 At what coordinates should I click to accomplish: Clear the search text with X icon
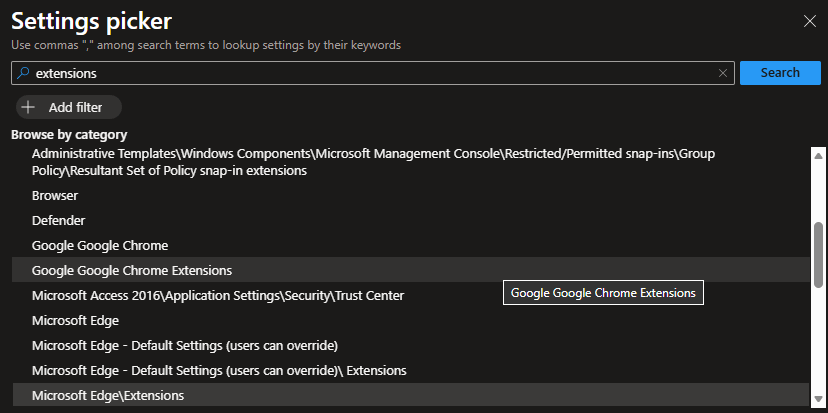[x=723, y=73]
